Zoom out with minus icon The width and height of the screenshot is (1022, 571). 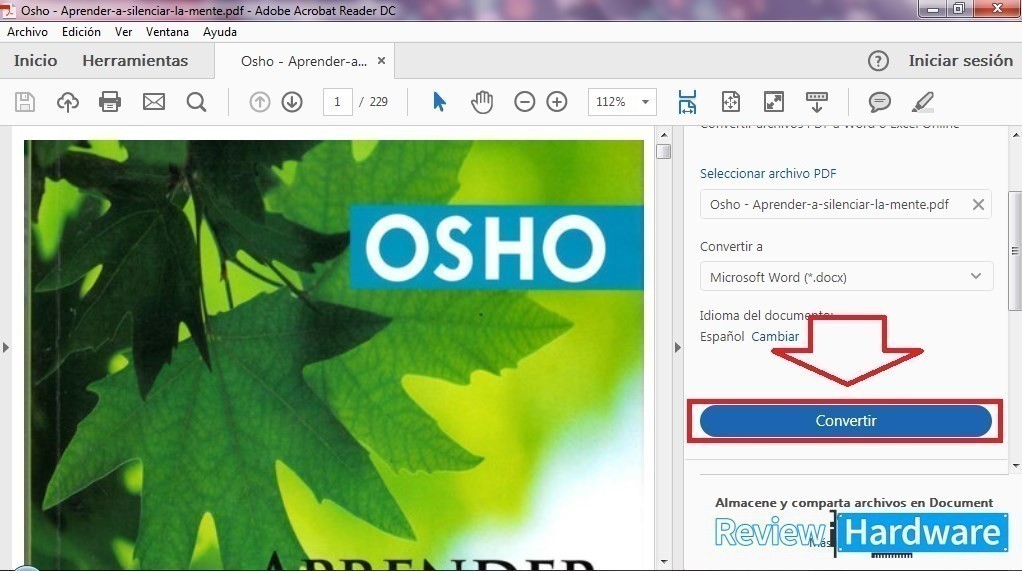[524, 102]
